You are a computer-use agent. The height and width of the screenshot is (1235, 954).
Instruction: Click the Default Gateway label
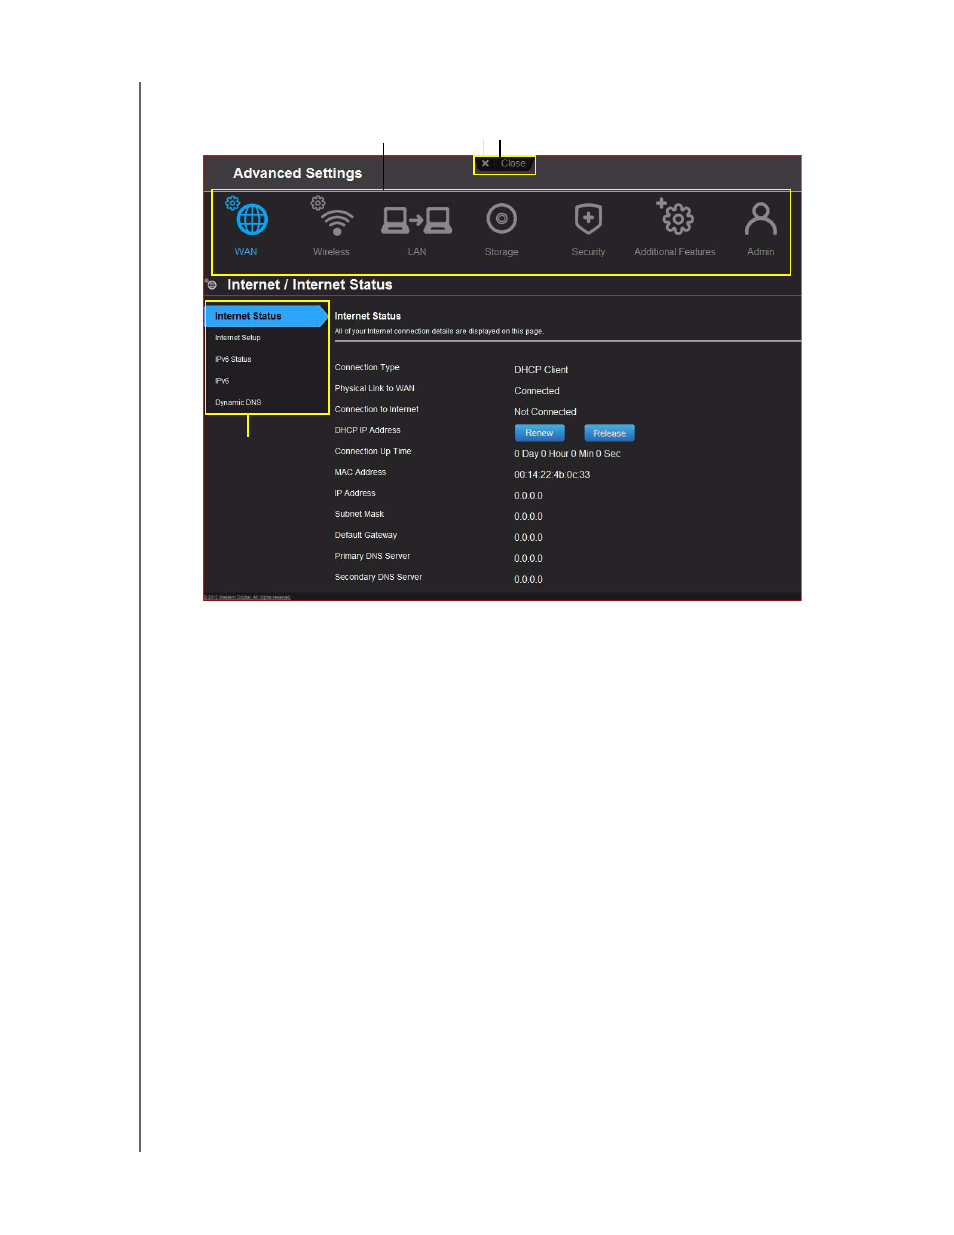tap(365, 535)
